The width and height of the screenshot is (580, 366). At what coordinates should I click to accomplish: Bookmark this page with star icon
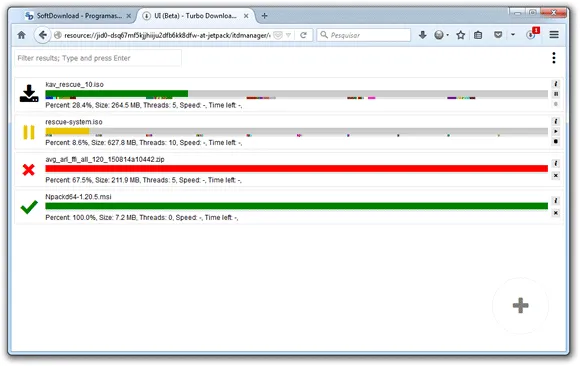(461, 35)
